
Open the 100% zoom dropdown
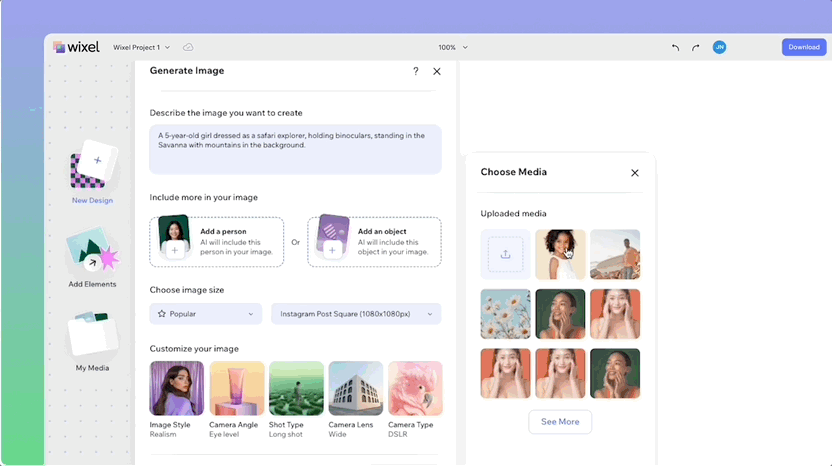(x=453, y=47)
